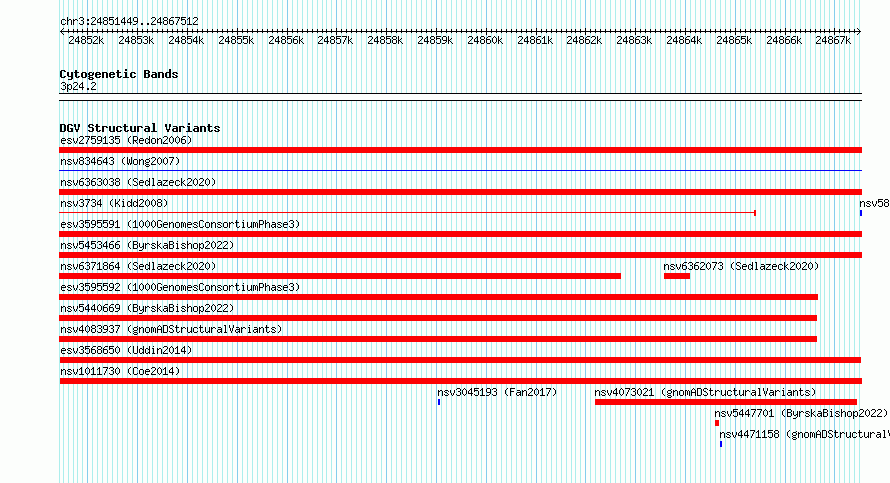Click the first esv3595591 (1000GenomesConsortiumPhase3) label
890x483 pixels.
pyautogui.click(x=180, y=224)
